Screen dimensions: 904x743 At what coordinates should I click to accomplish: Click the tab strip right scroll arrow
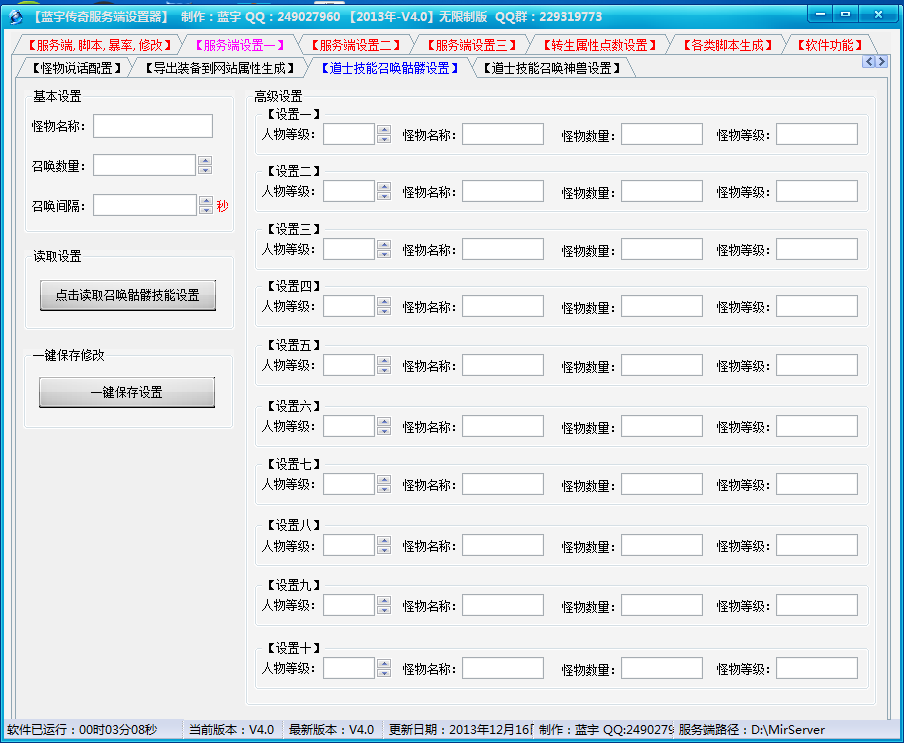(x=882, y=62)
